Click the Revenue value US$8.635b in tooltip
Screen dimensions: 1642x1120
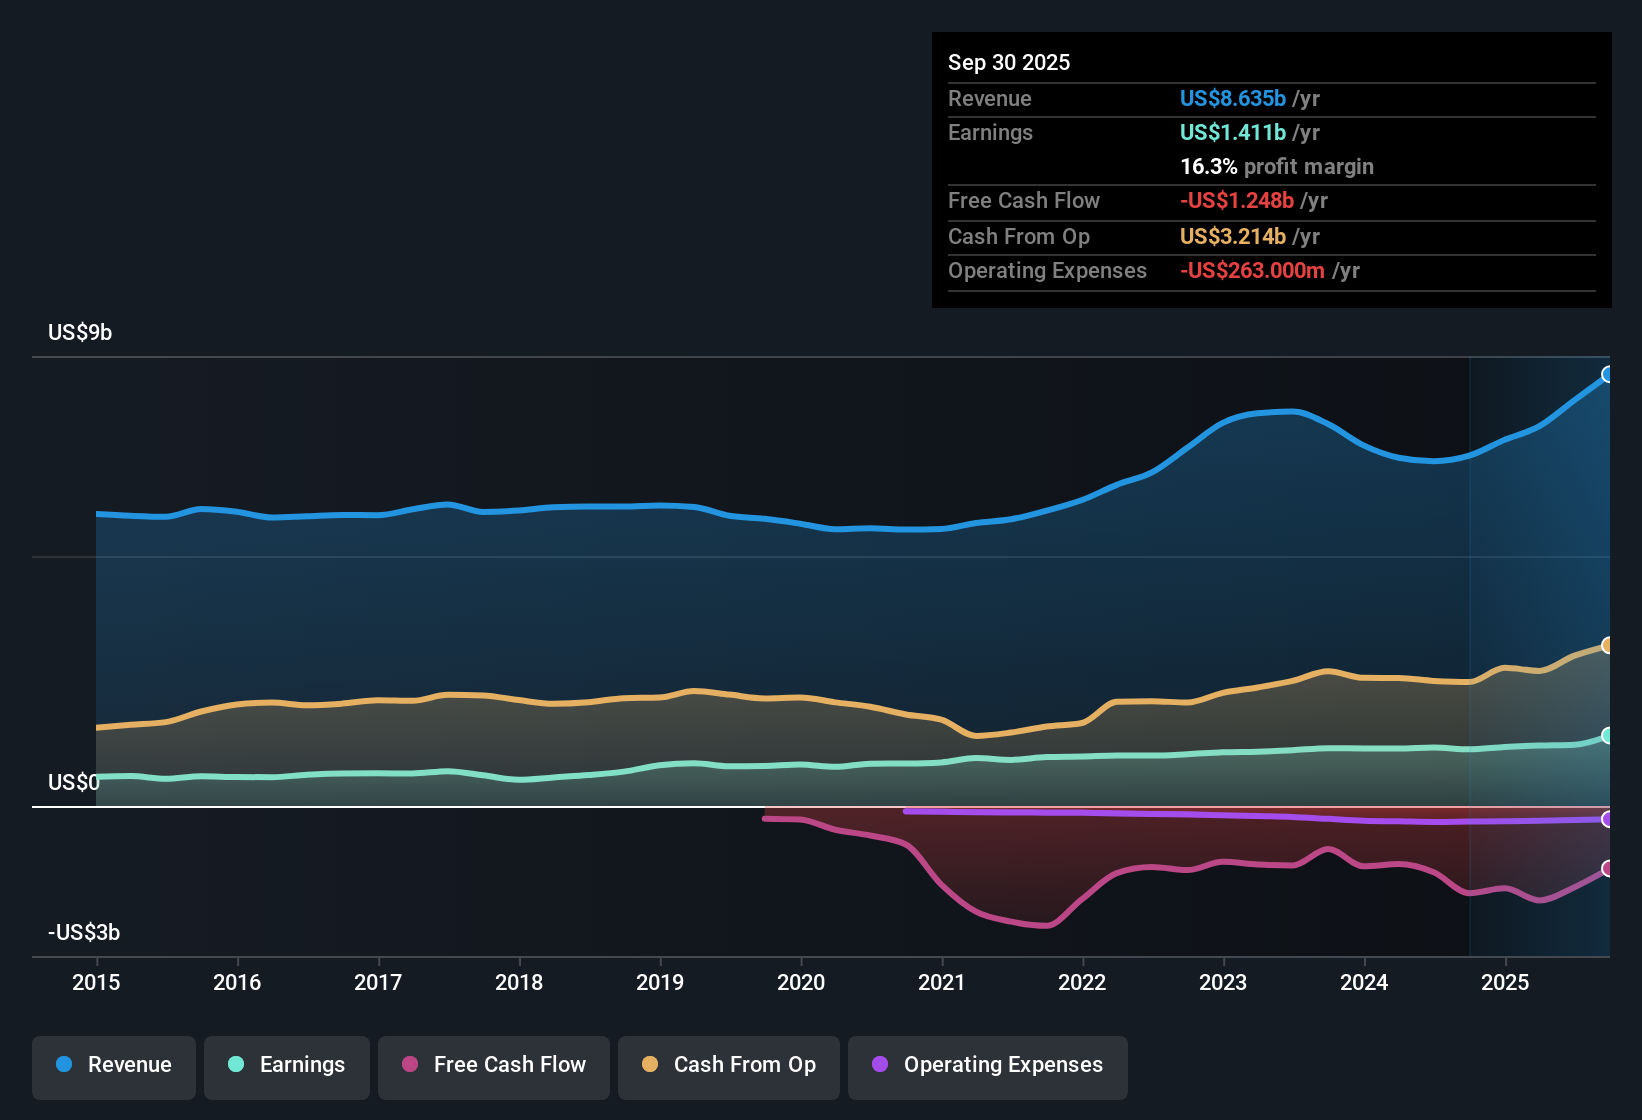coord(1232,99)
